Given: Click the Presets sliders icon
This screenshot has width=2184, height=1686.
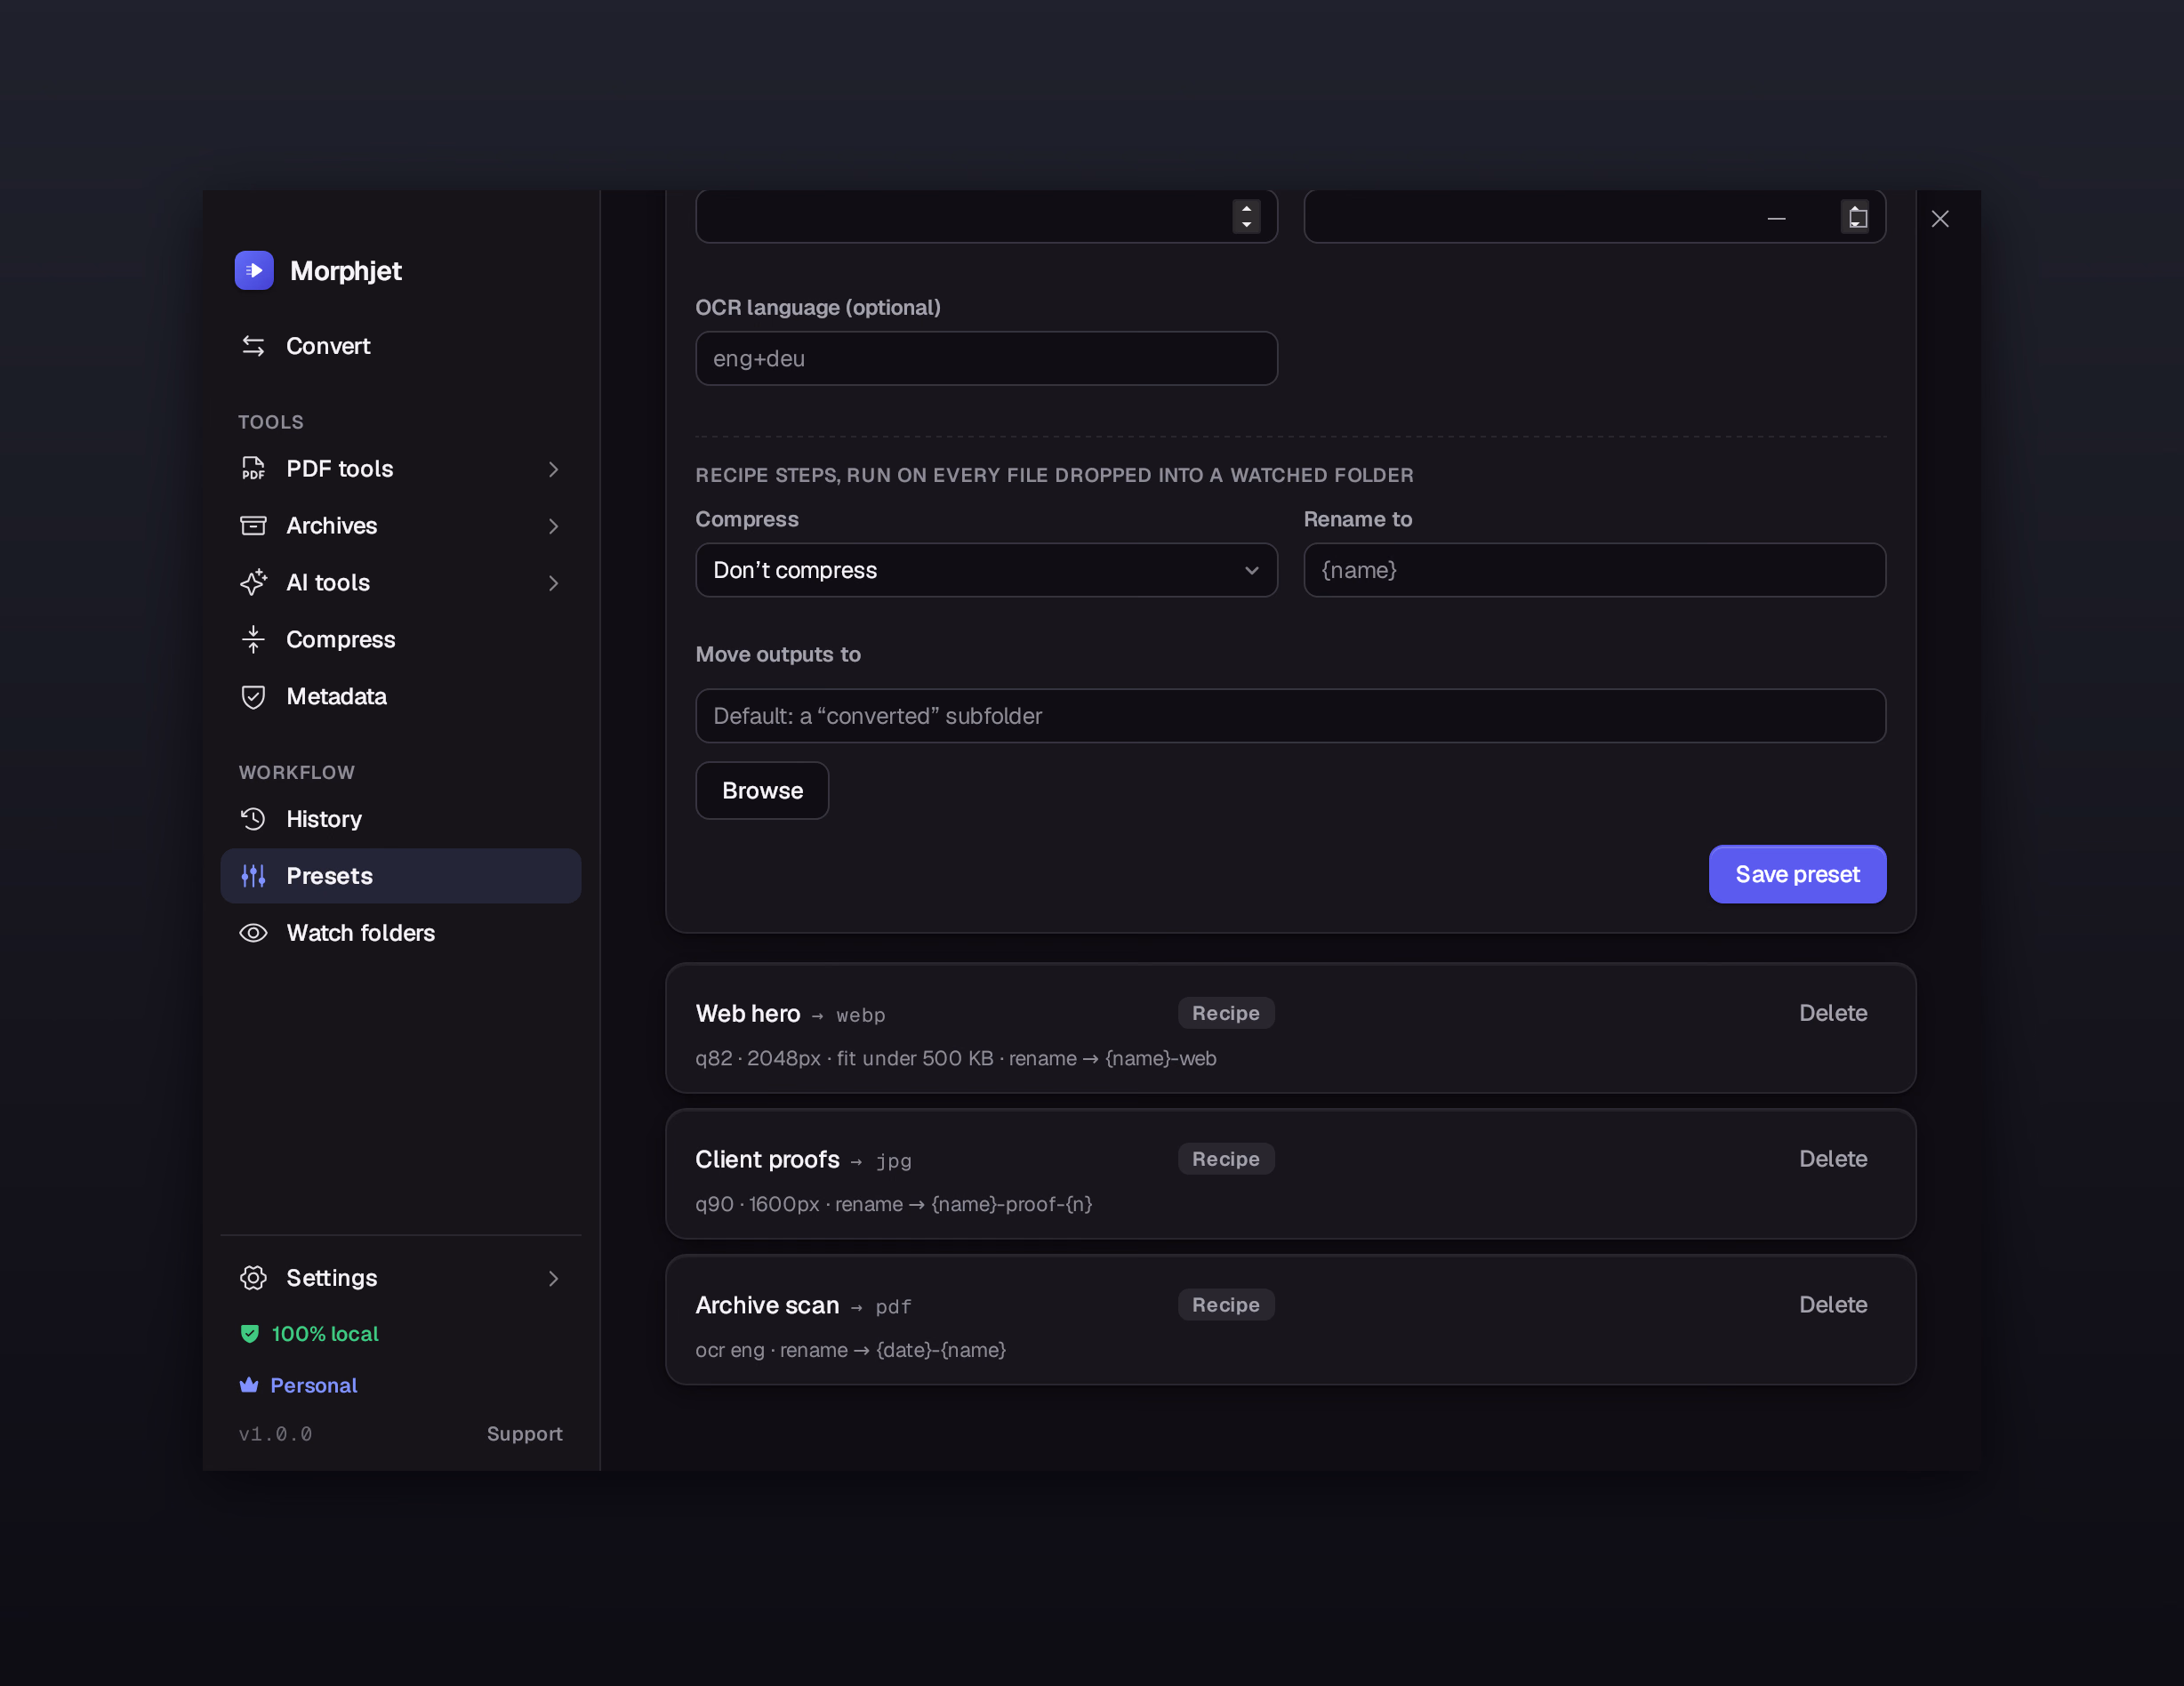Looking at the screenshot, I should (x=253, y=876).
